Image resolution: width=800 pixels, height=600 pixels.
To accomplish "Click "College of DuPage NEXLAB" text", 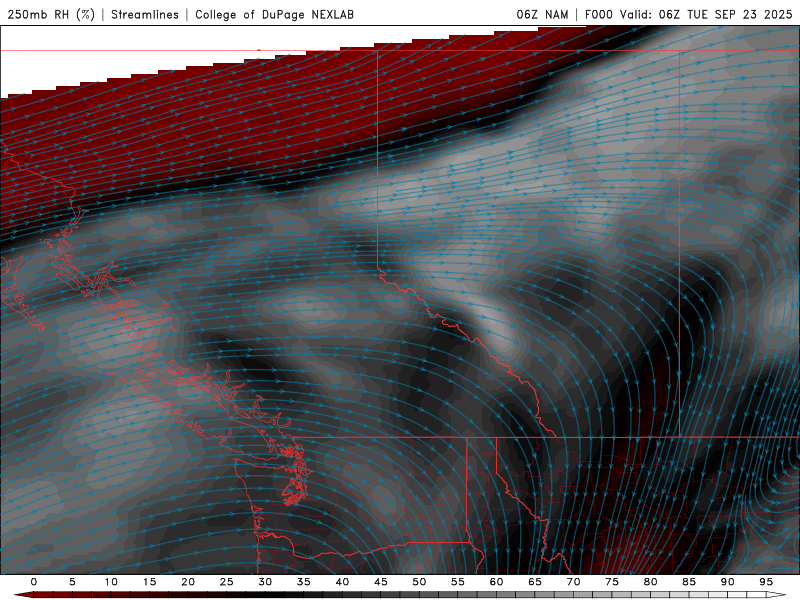I will coord(274,14).
